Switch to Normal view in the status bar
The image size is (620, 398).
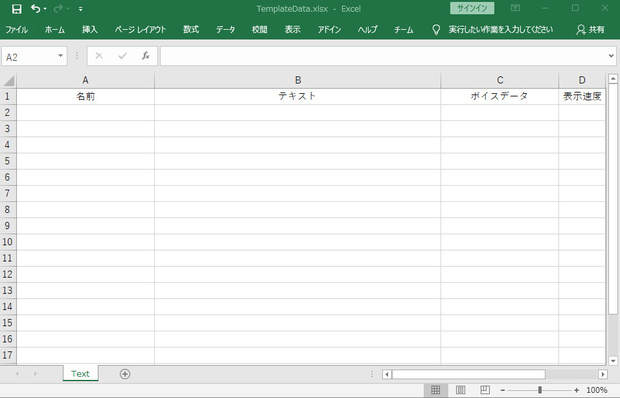click(435, 390)
